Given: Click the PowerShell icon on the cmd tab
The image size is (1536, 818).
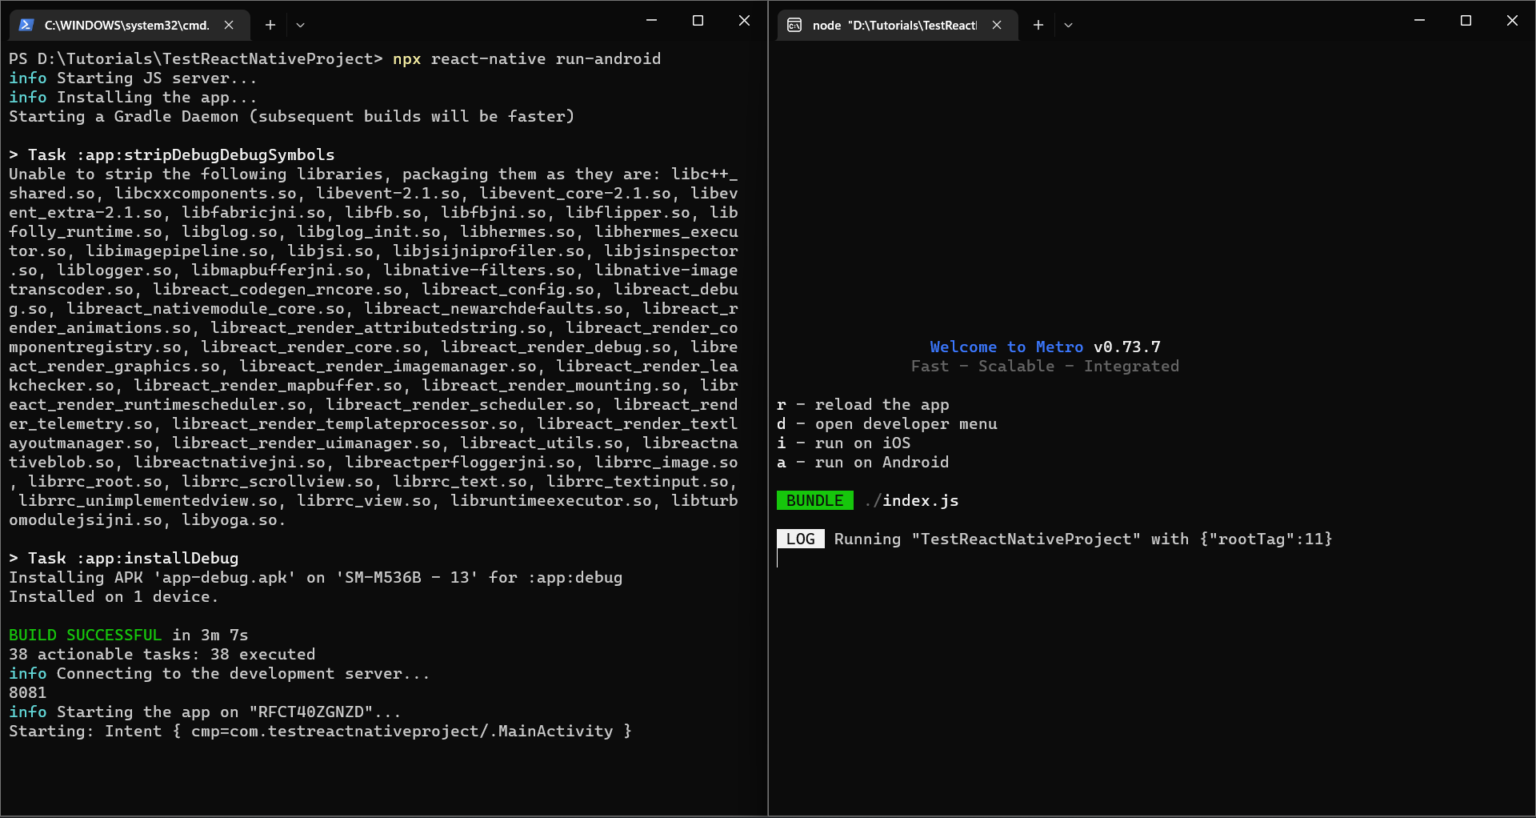Looking at the screenshot, I should pos(26,25).
